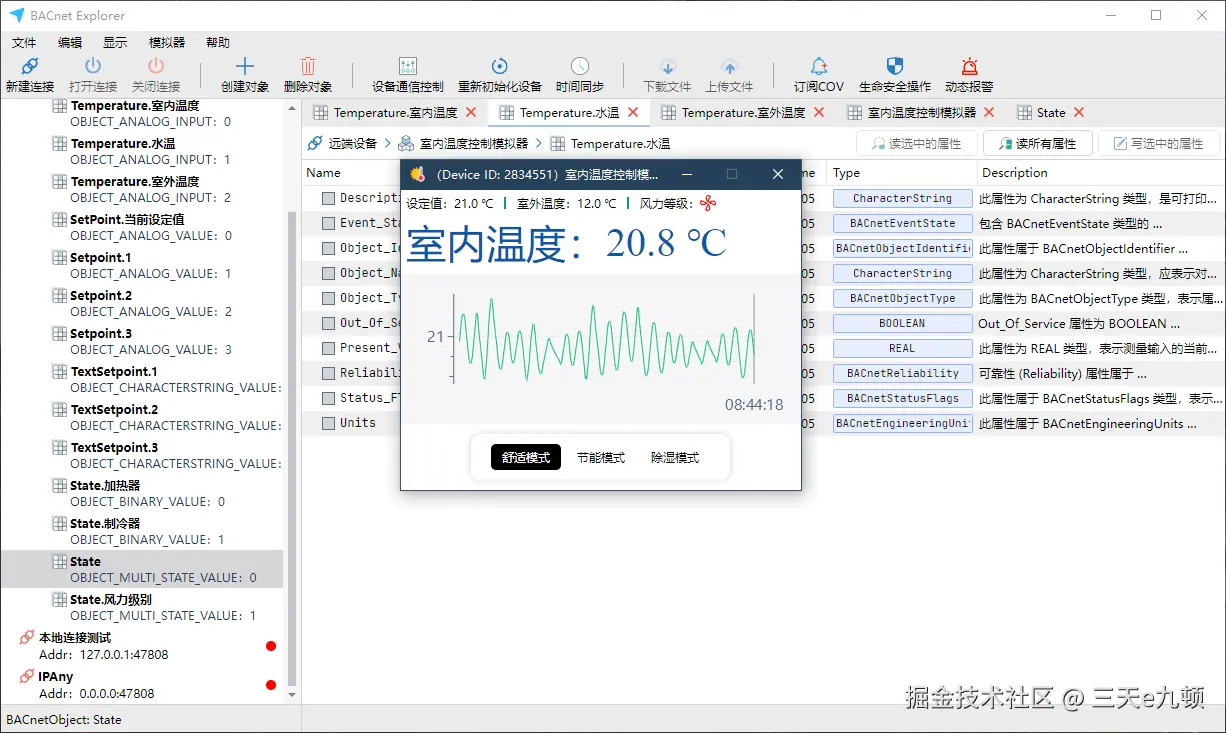
Task: Click the 删除对象 trash icon
Action: (308, 66)
